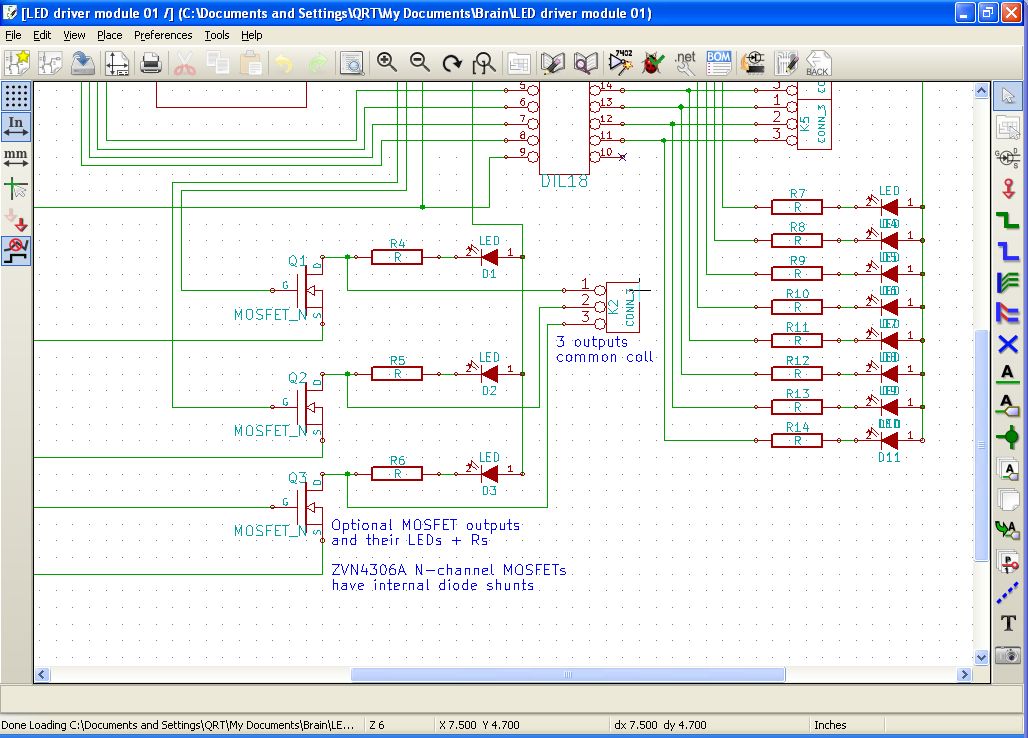Select the global label tool
Image resolution: width=1028 pixels, height=738 pixels.
(x=1008, y=406)
